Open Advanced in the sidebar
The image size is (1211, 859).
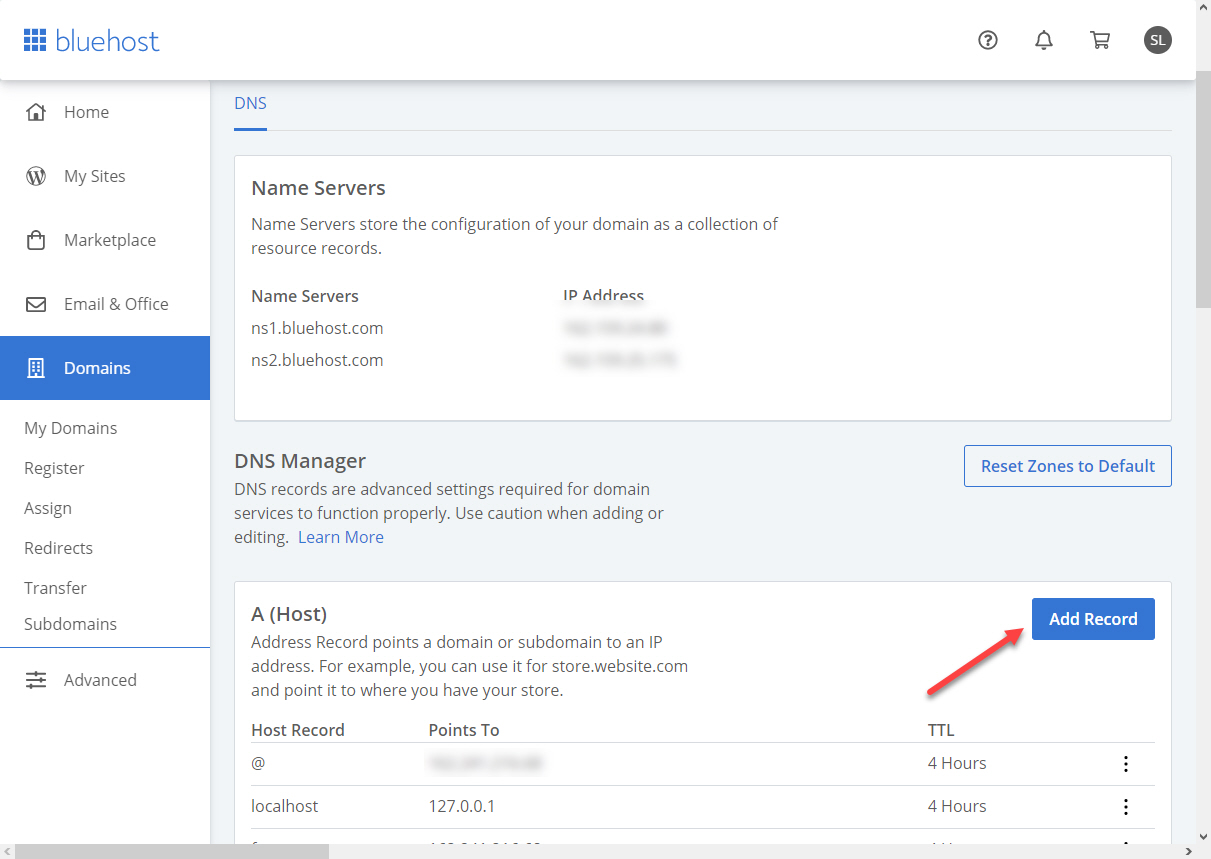coord(105,680)
